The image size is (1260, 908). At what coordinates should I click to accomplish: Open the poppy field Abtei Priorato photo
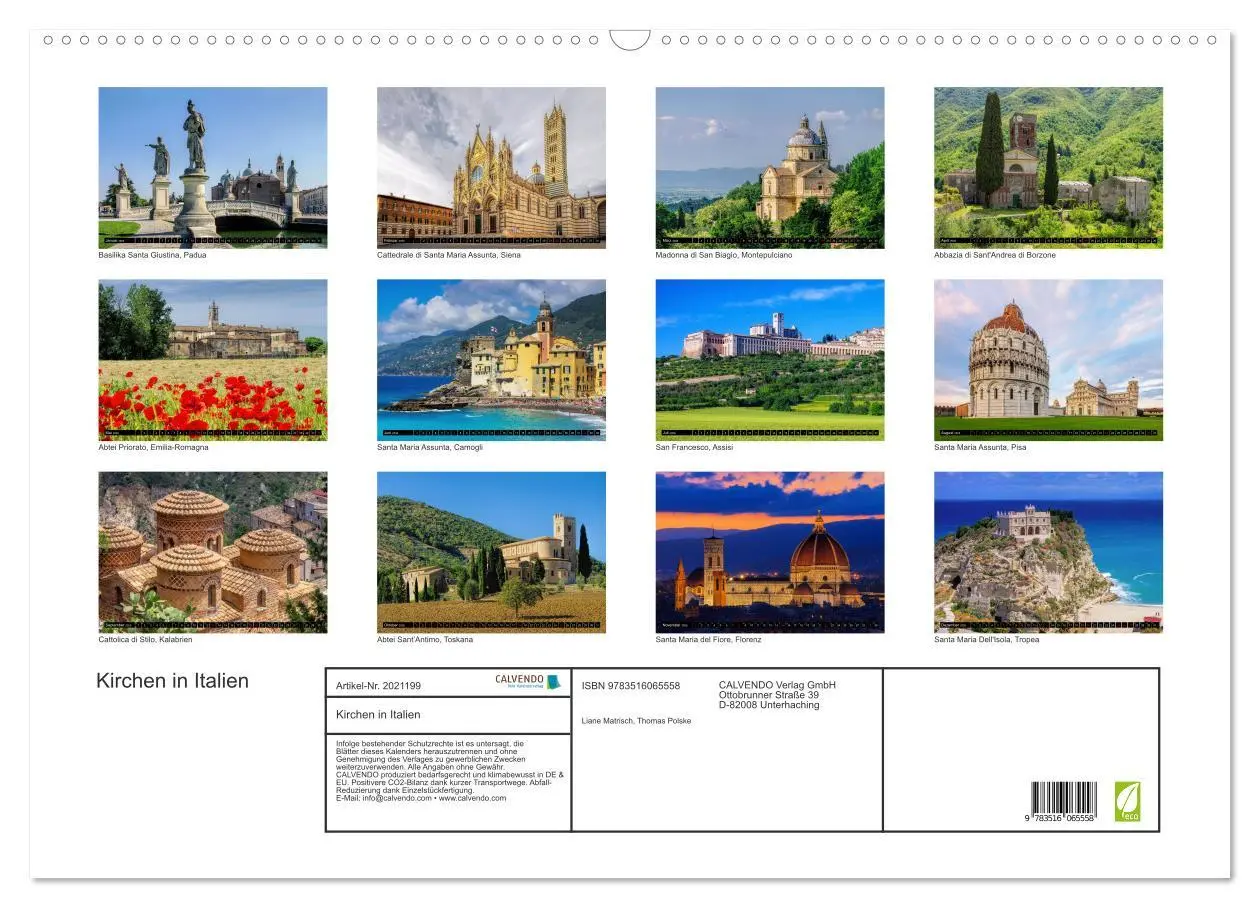212,360
